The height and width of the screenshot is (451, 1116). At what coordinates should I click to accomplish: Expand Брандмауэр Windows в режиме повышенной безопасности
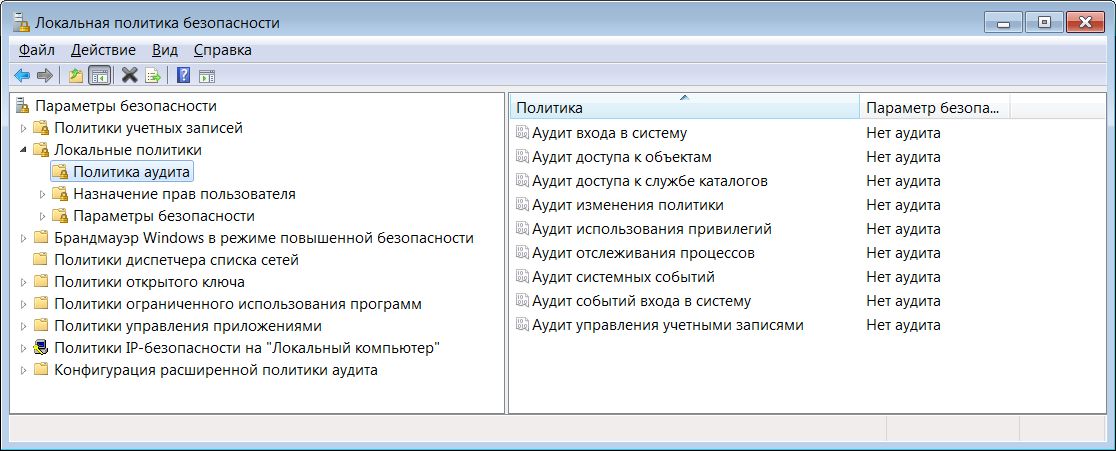click(x=23, y=238)
